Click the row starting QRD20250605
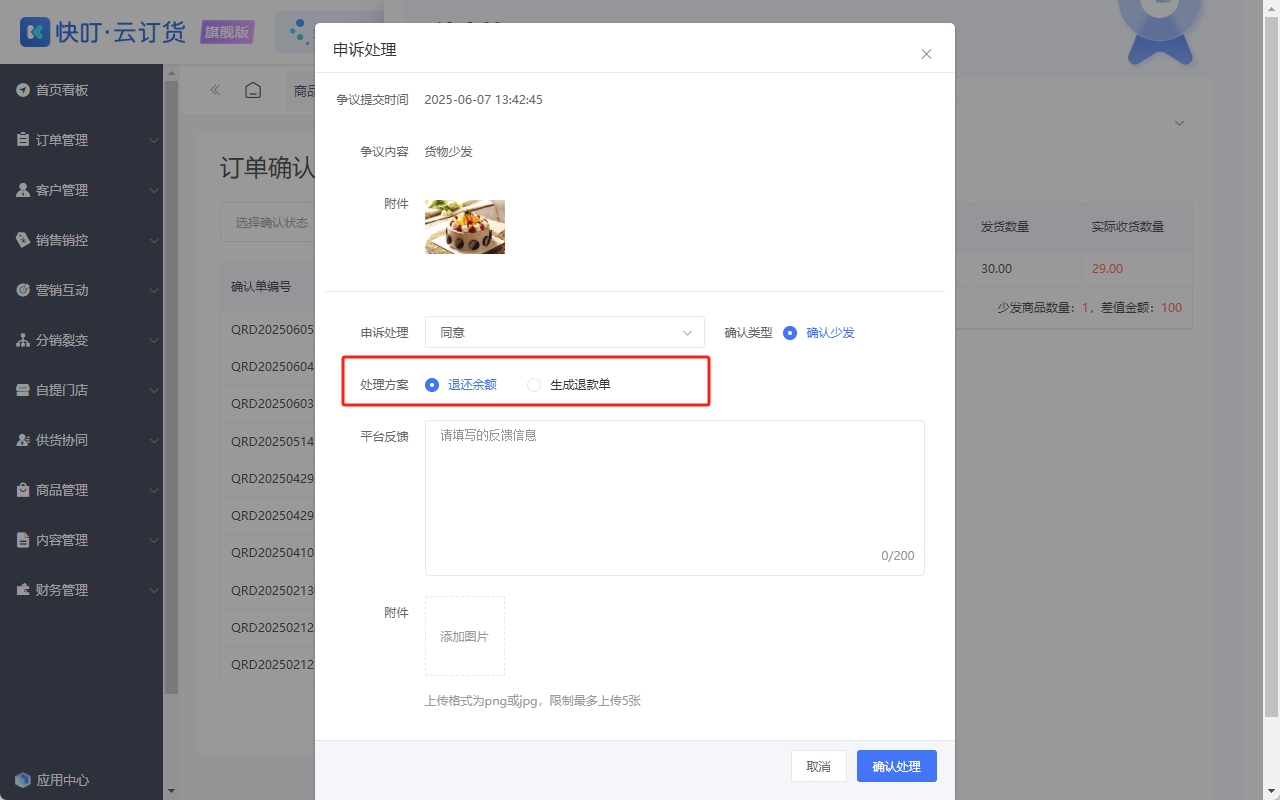Viewport: 1280px width, 800px height. [268, 329]
